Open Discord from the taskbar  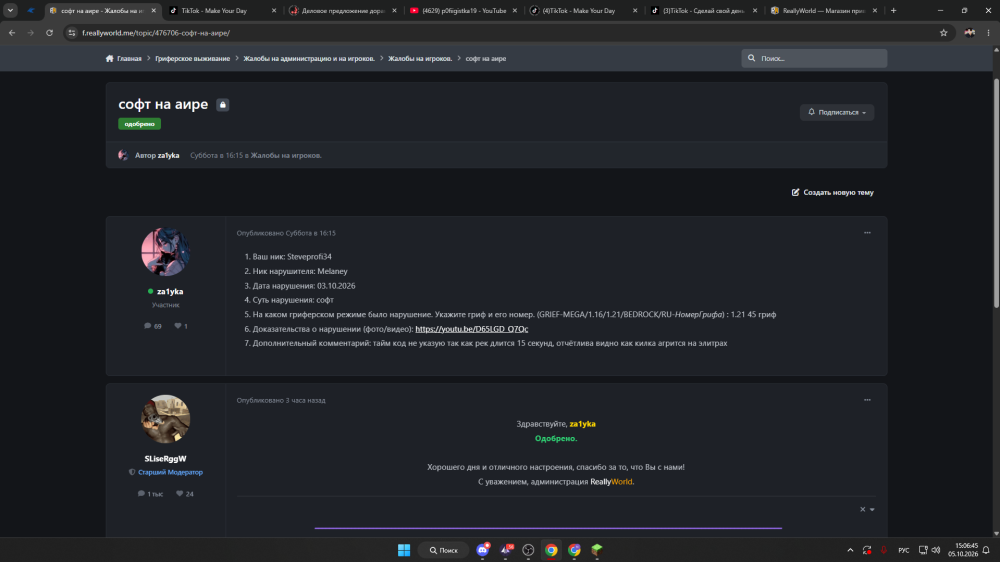483,550
